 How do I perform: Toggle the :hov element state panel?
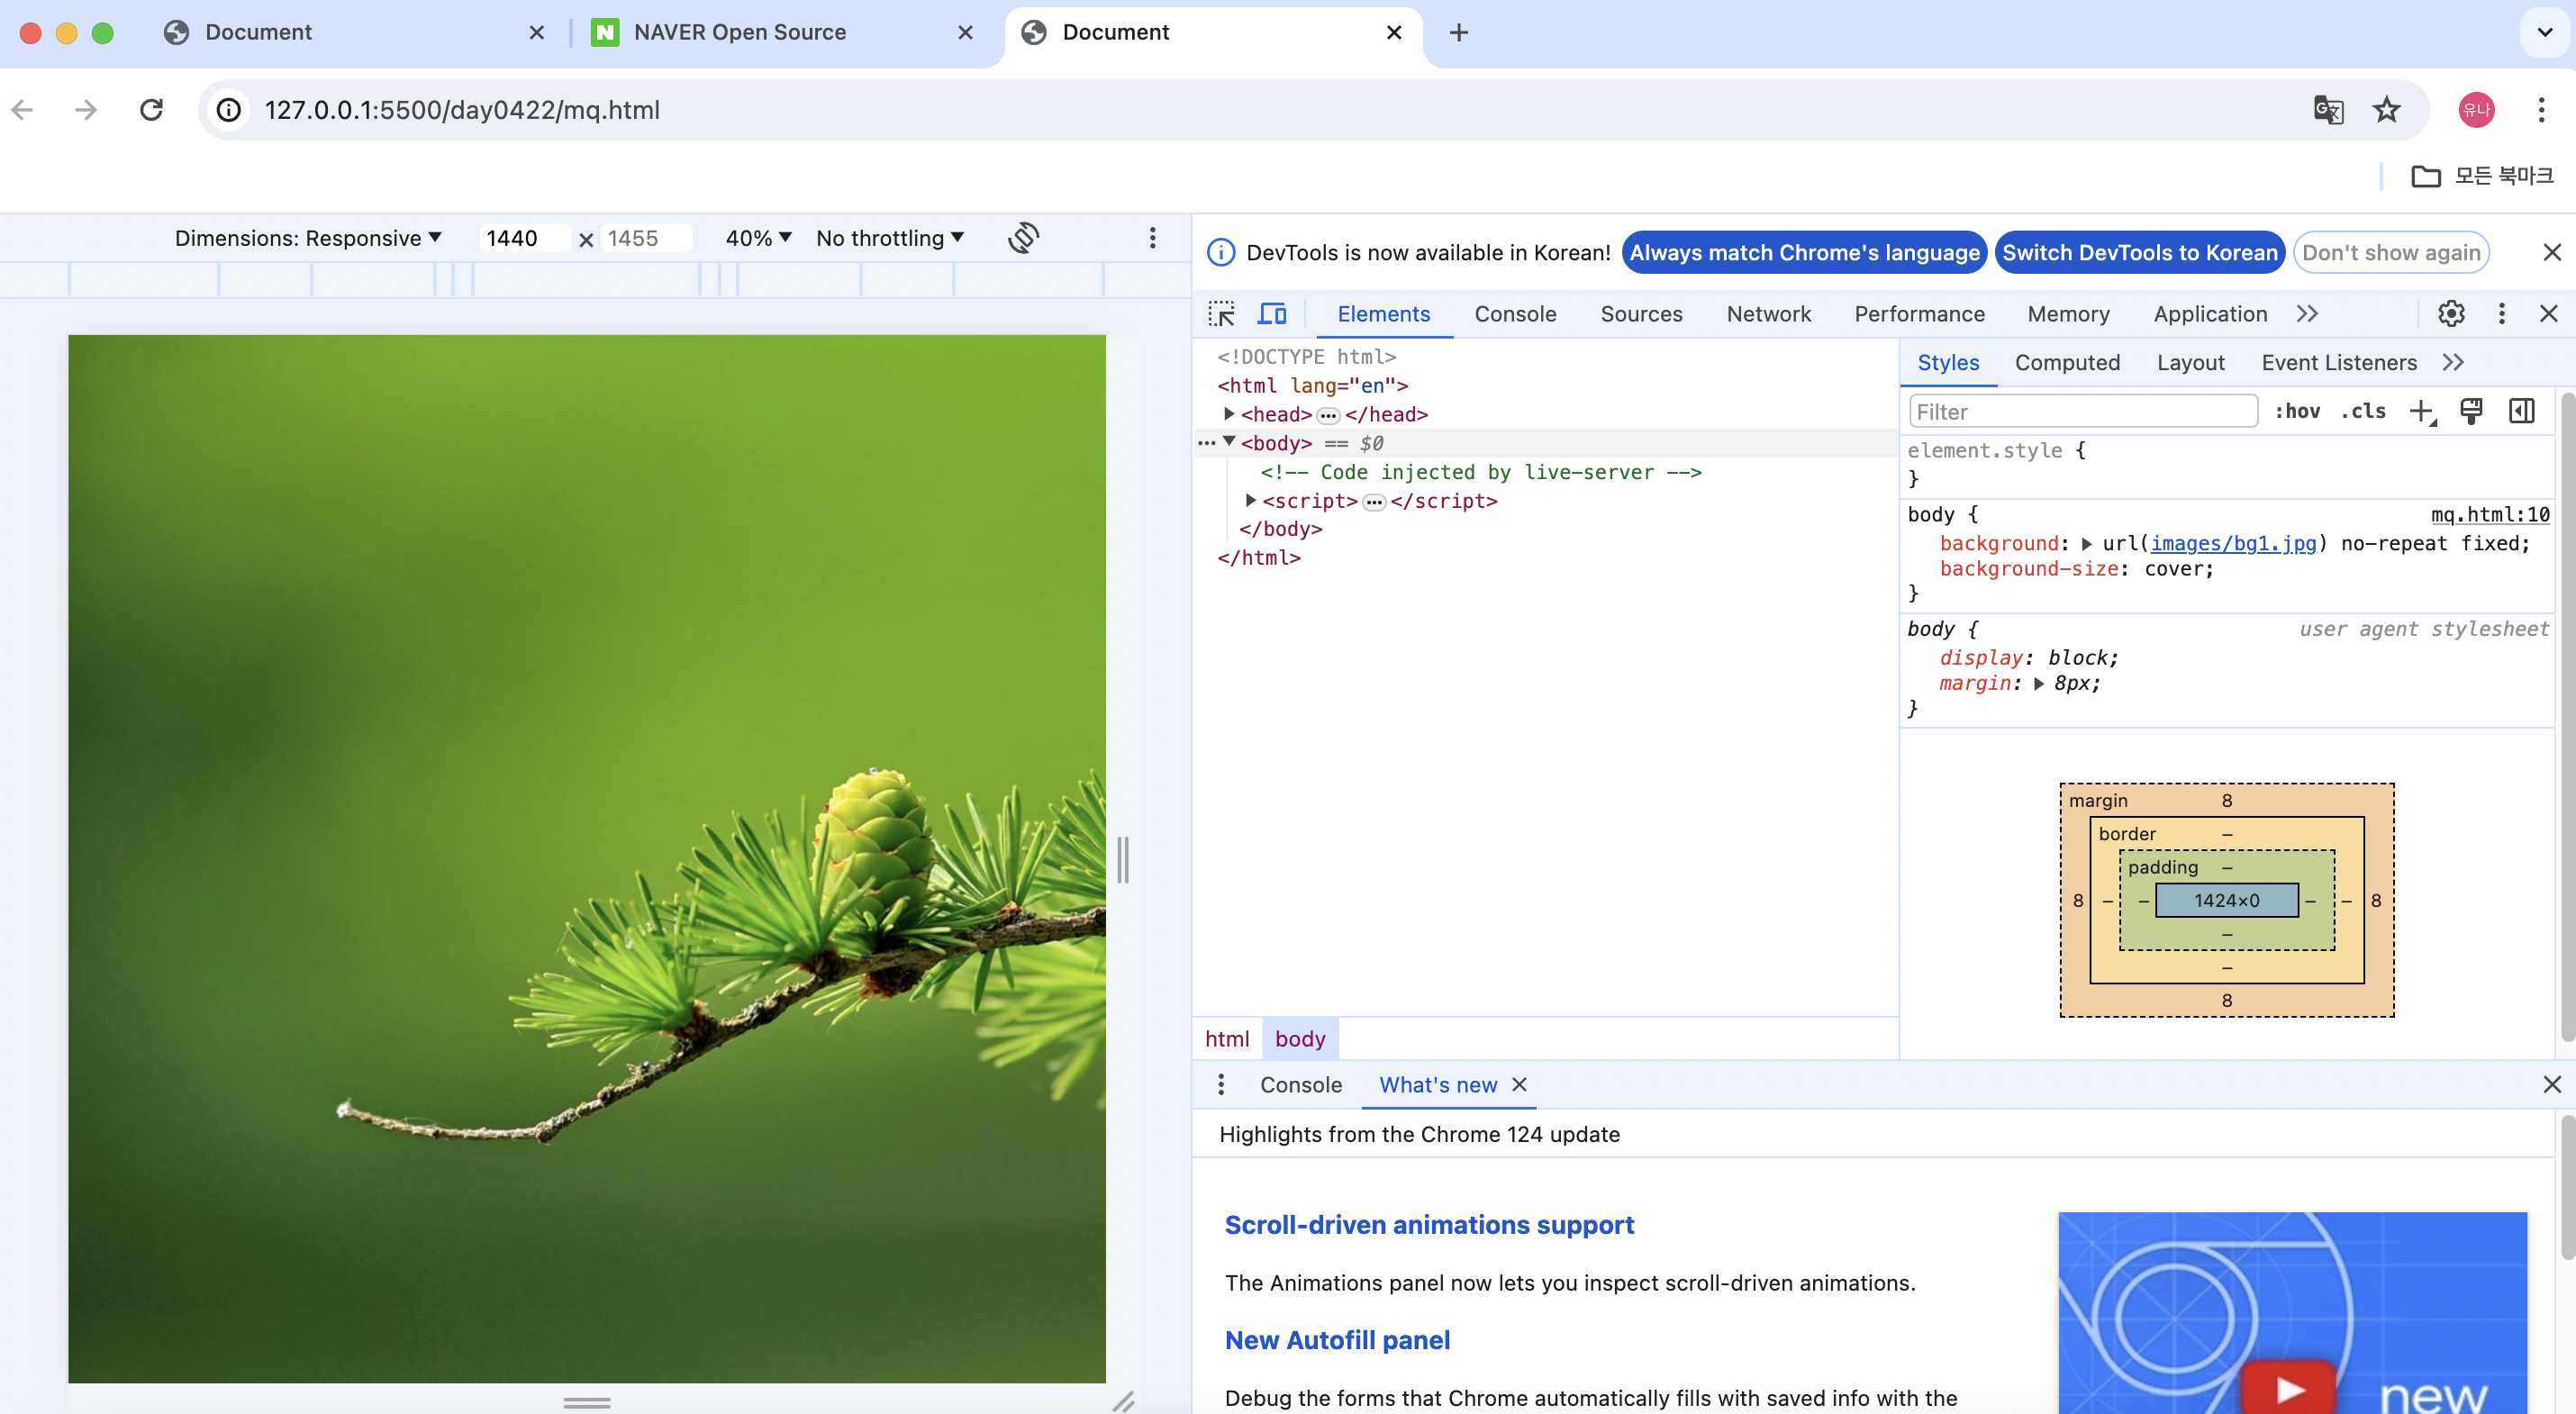tap(2297, 411)
